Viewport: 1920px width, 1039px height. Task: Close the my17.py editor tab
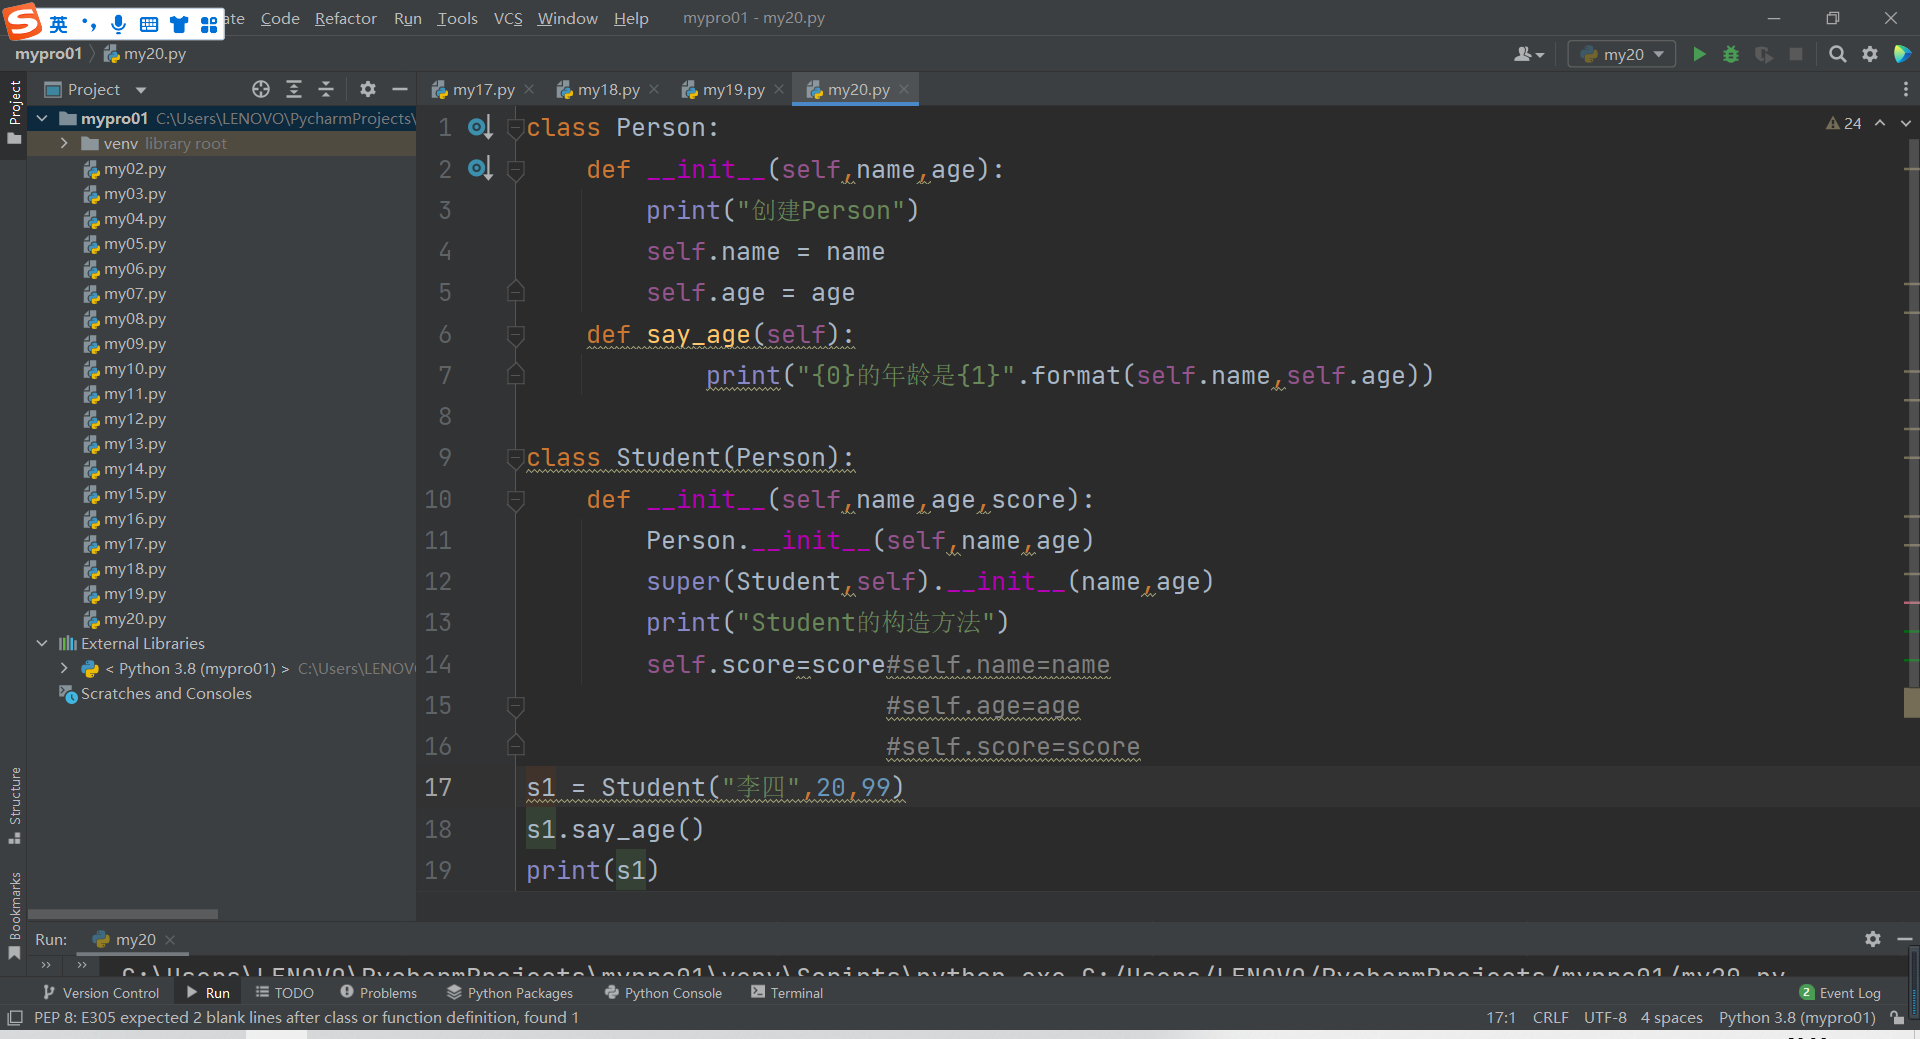(x=529, y=89)
